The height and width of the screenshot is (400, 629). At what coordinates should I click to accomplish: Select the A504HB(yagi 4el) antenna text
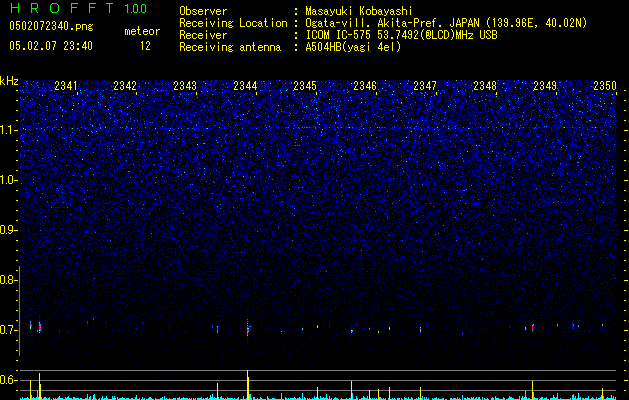(x=353, y=47)
